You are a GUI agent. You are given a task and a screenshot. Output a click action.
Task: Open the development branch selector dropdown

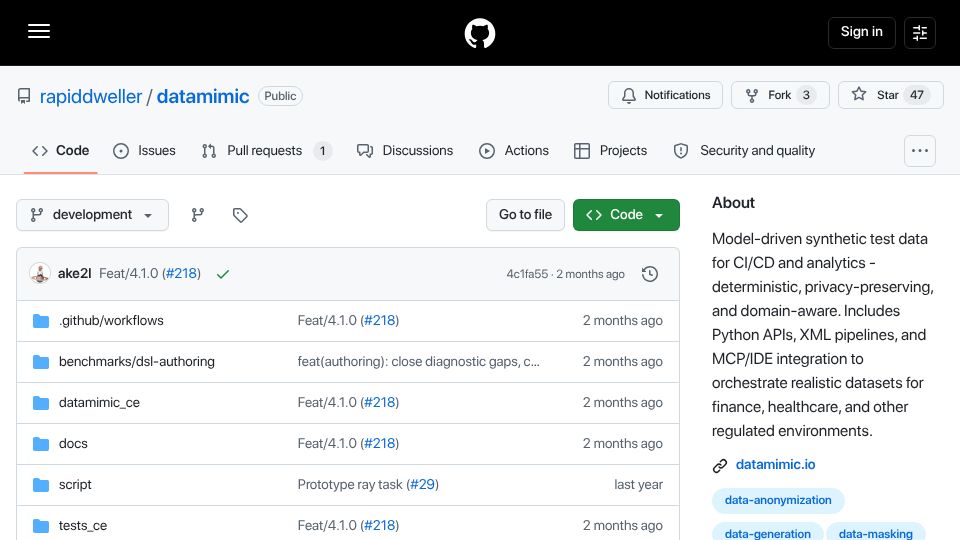tap(92, 215)
